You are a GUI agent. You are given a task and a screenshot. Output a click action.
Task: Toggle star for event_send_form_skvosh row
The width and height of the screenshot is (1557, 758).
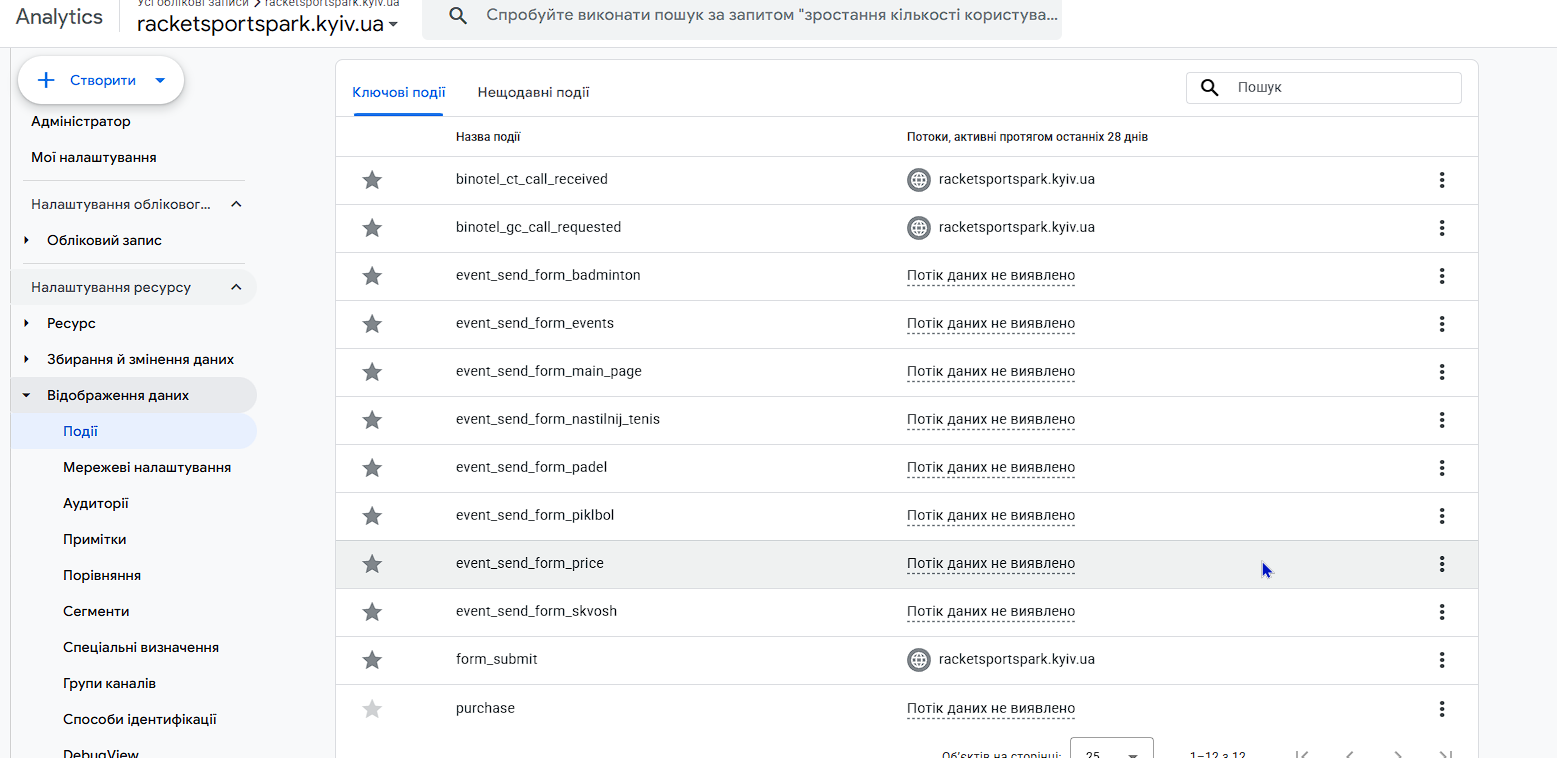pyautogui.click(x=372, y=612)
